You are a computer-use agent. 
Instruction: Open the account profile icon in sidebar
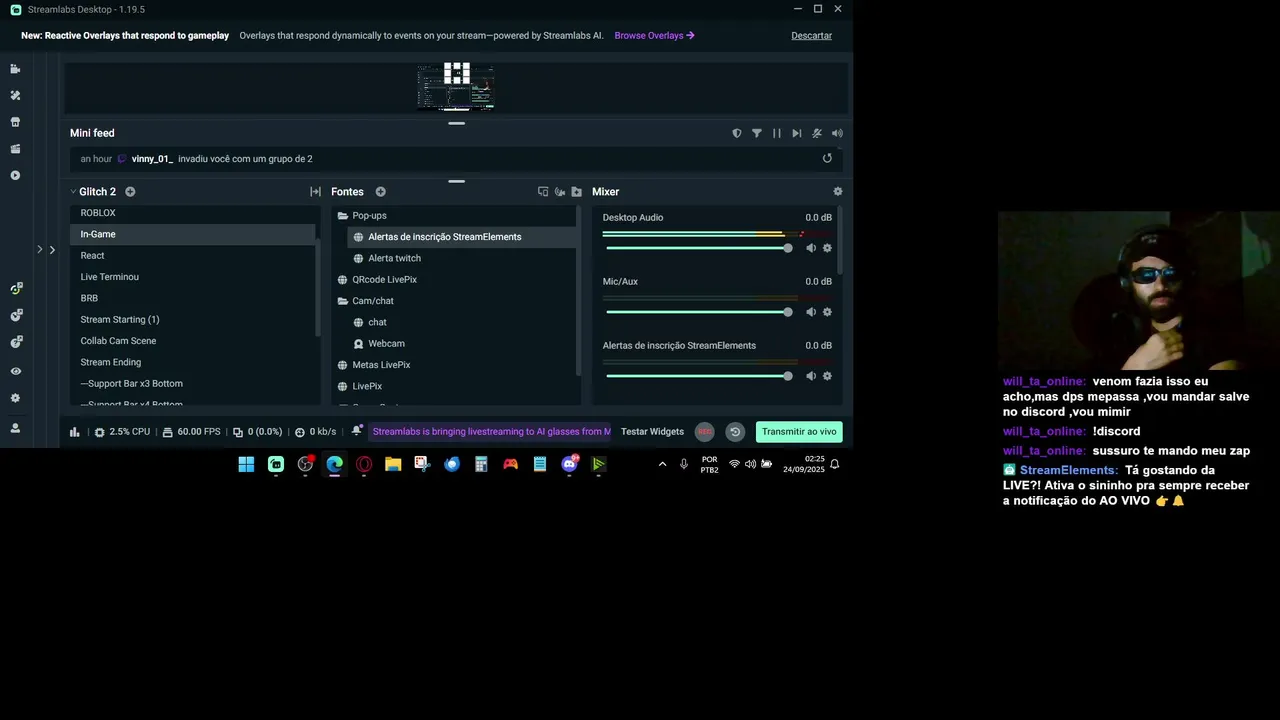[15, 428]
